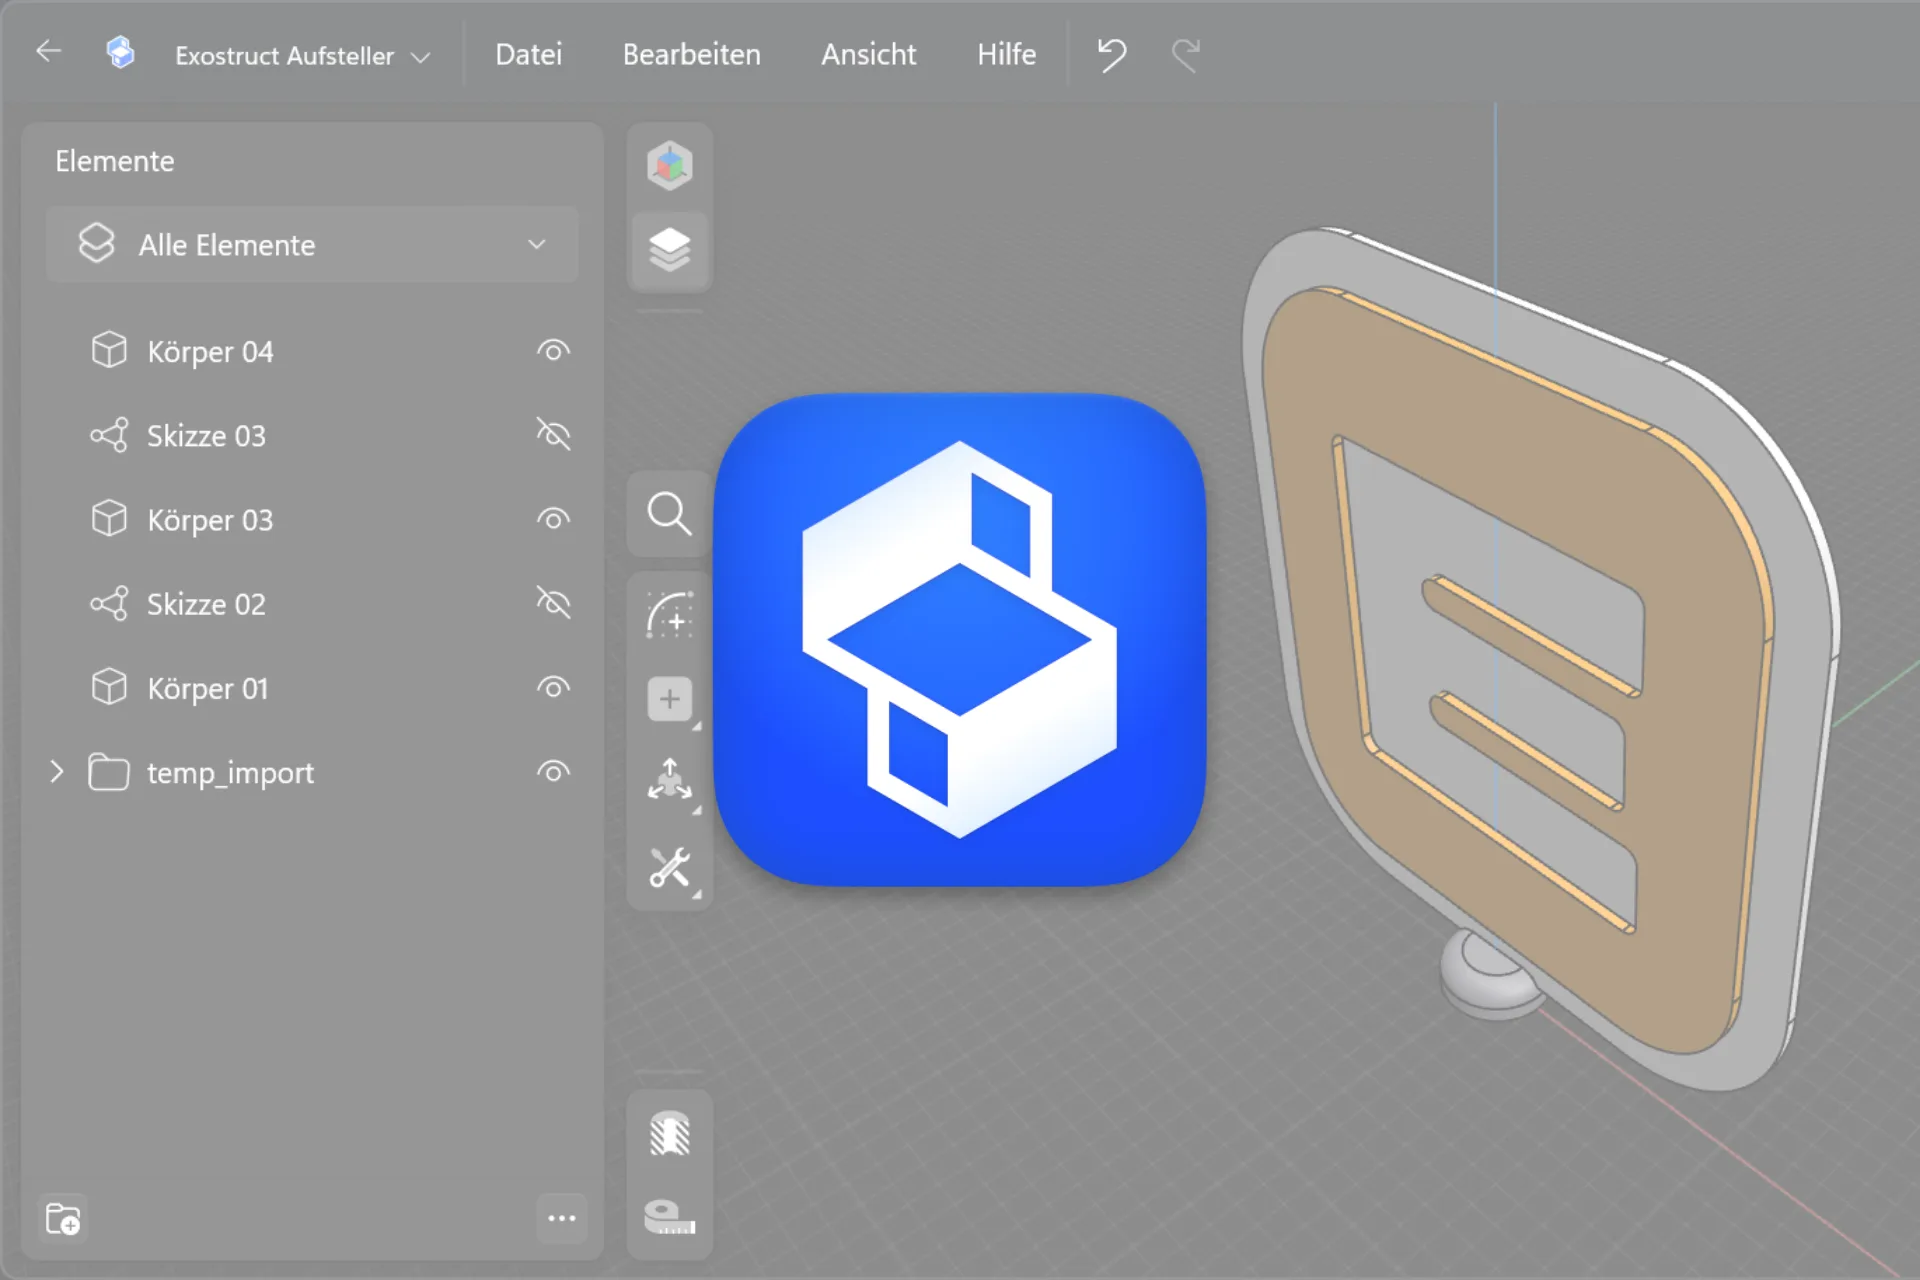1920x1280 pixels.
Task: Show Skizze 03 with its crossed eye
Action: point(553,435)
